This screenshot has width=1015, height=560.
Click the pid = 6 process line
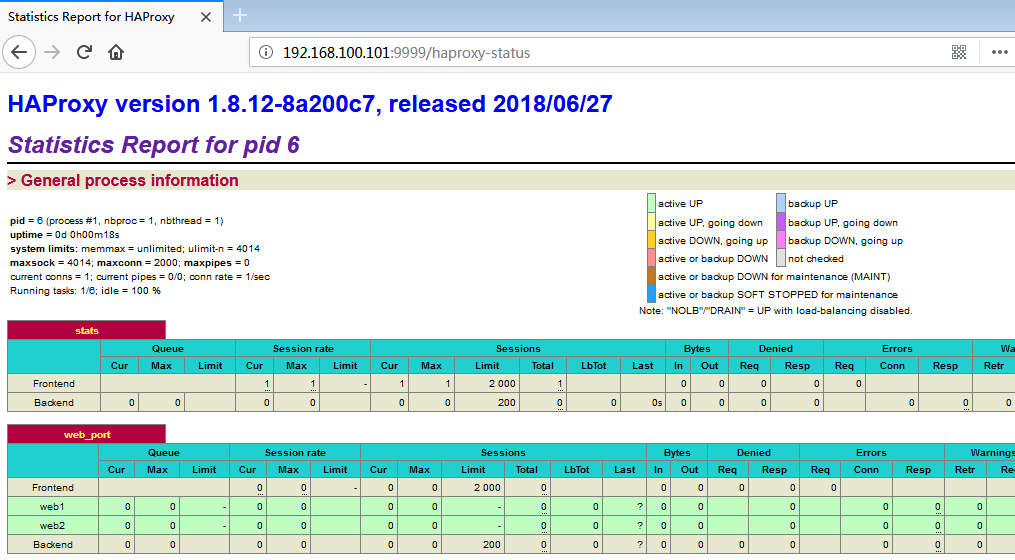click(x=117, y=221)
